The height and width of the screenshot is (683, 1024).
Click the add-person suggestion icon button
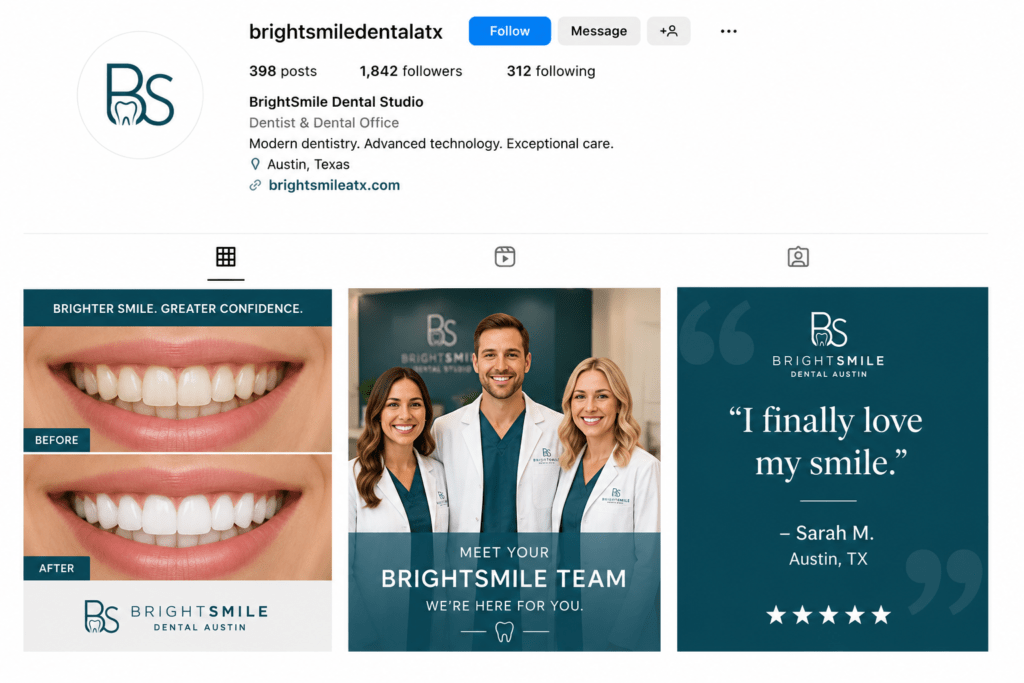pos(668,31)
